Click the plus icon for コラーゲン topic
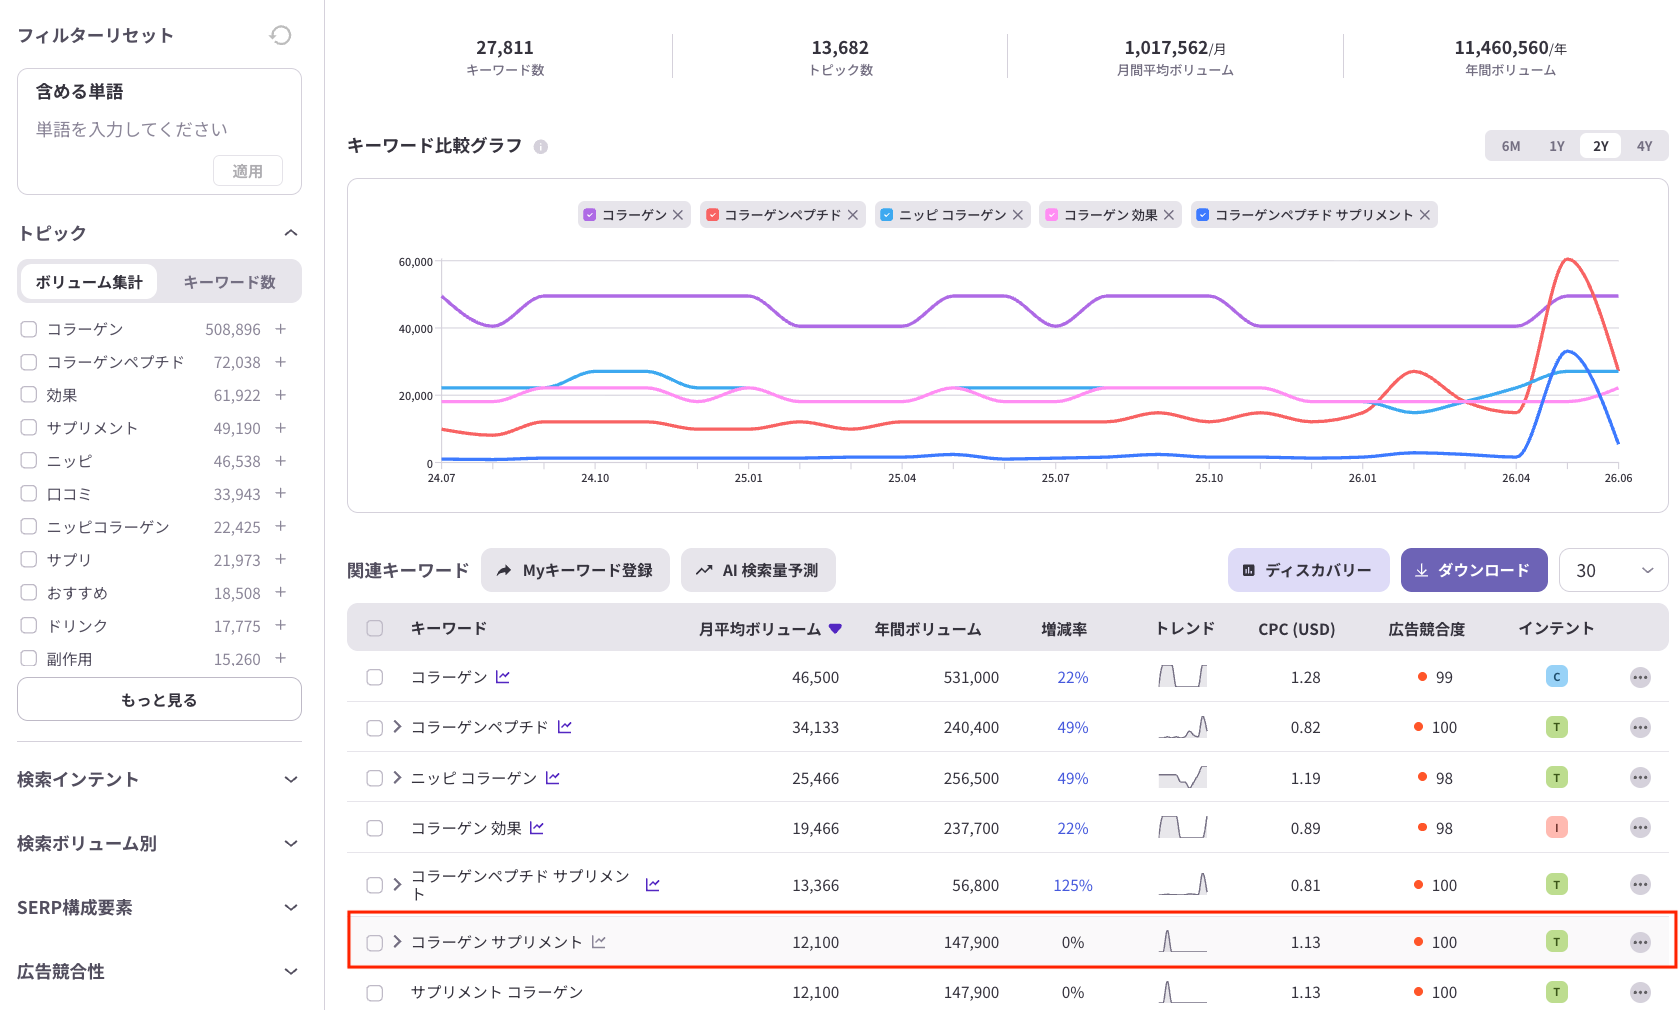 click(281, 329)
